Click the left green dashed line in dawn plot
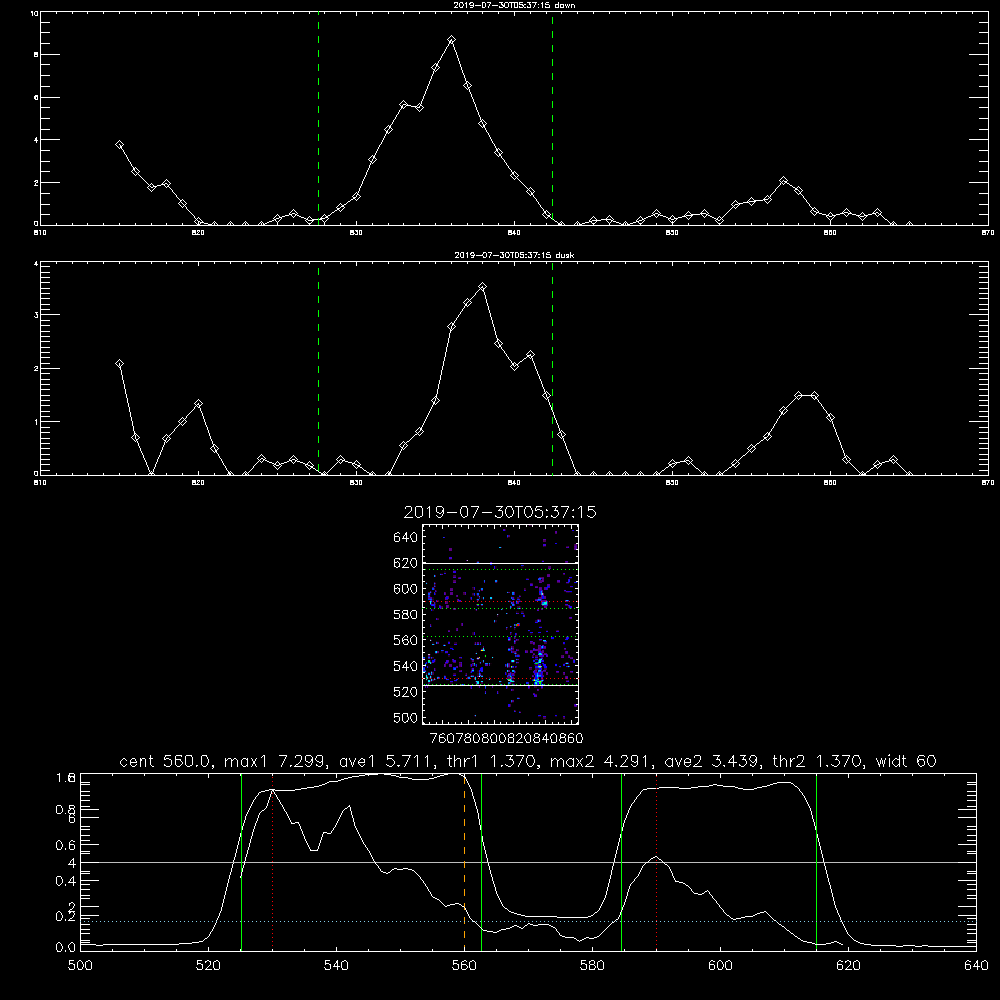Image resolution: width=1000 pixels, height=1000 pixels. [x=318, y=118]
